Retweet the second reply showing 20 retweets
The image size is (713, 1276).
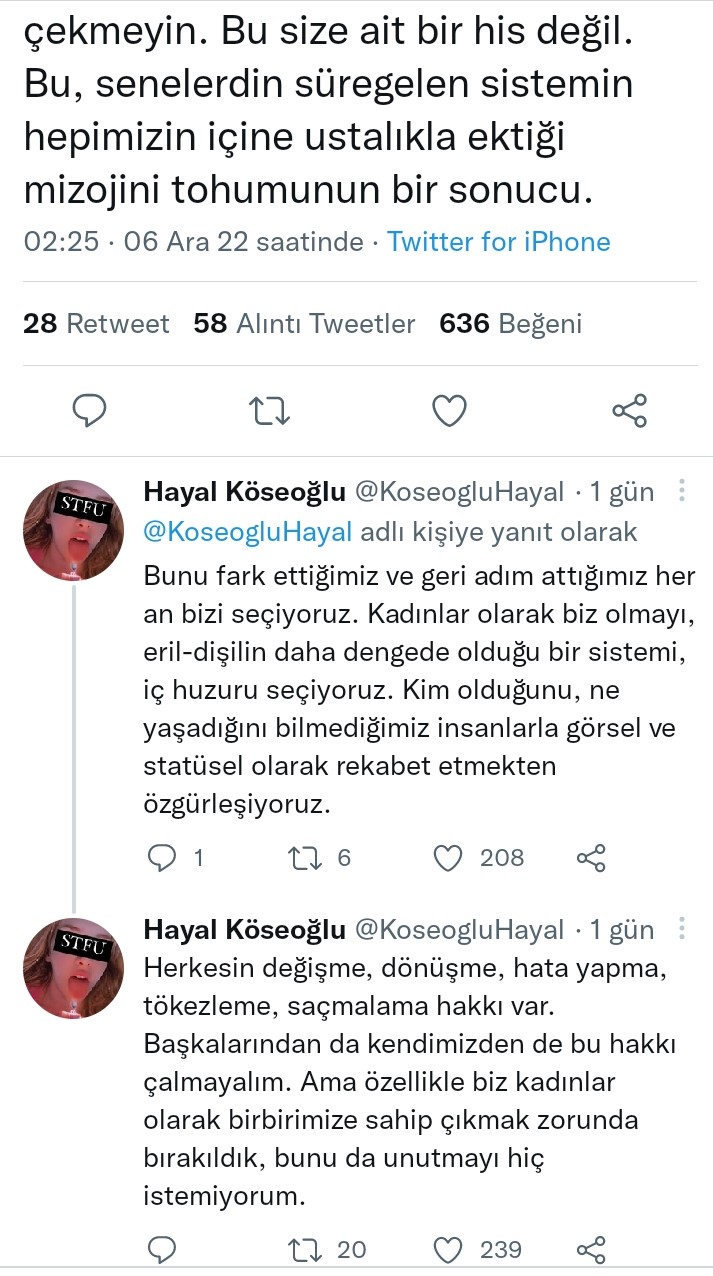coord(304,1249)
